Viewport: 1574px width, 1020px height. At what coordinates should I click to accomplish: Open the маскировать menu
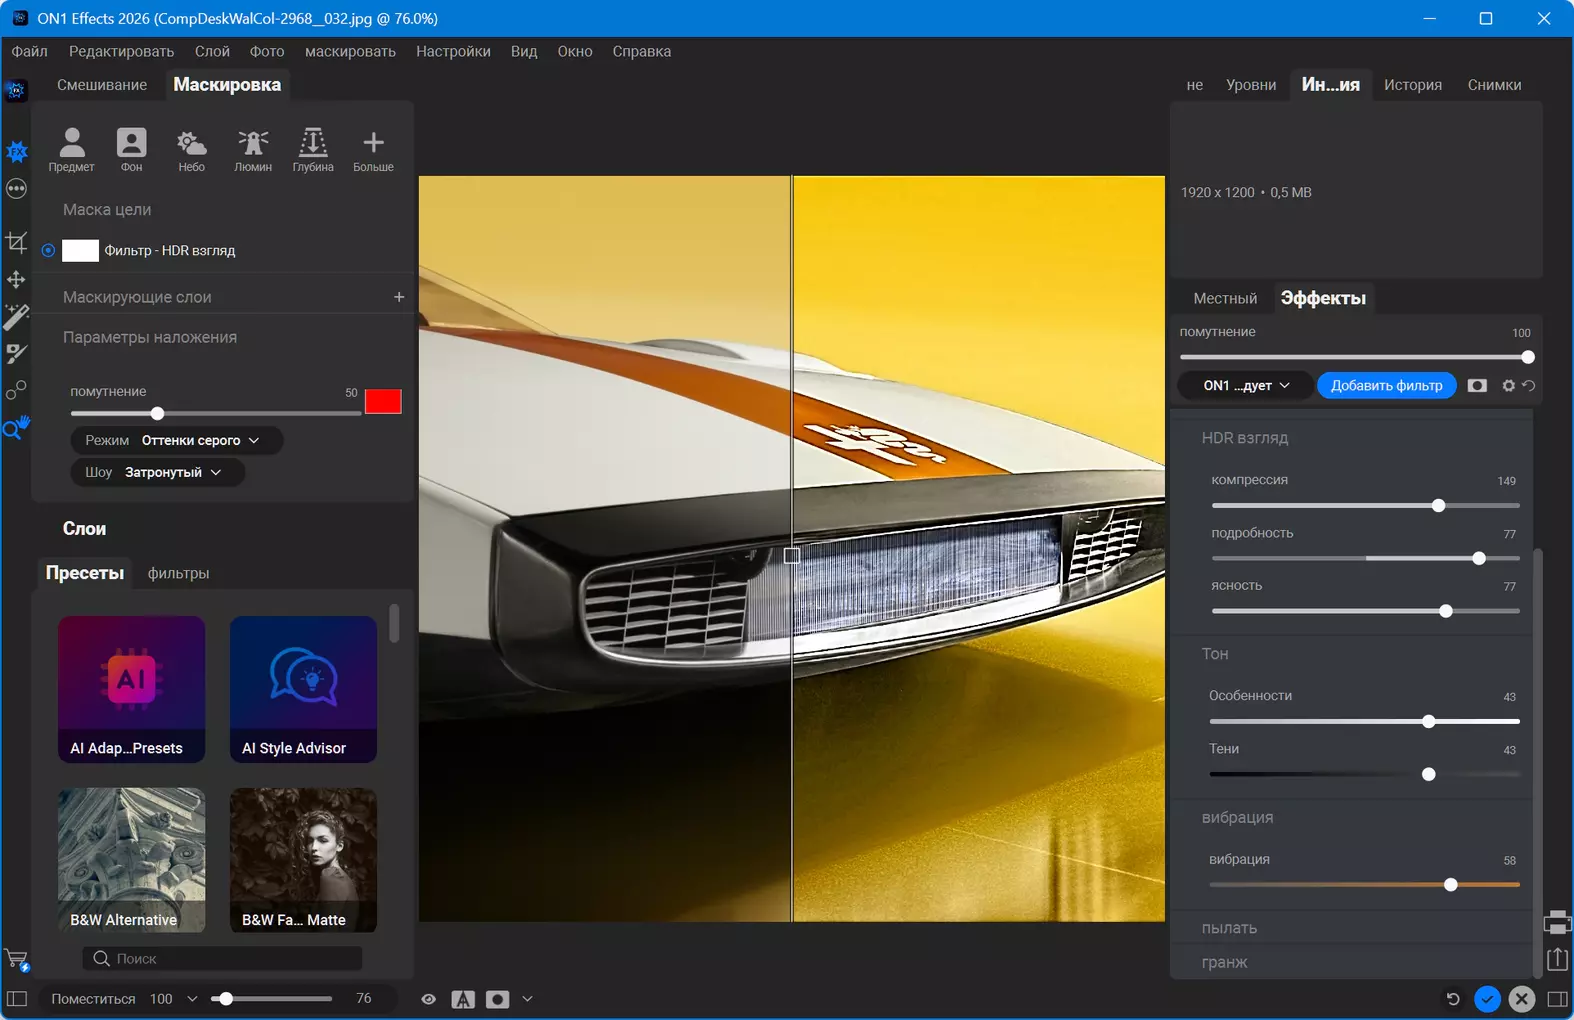tap(350, 51)
